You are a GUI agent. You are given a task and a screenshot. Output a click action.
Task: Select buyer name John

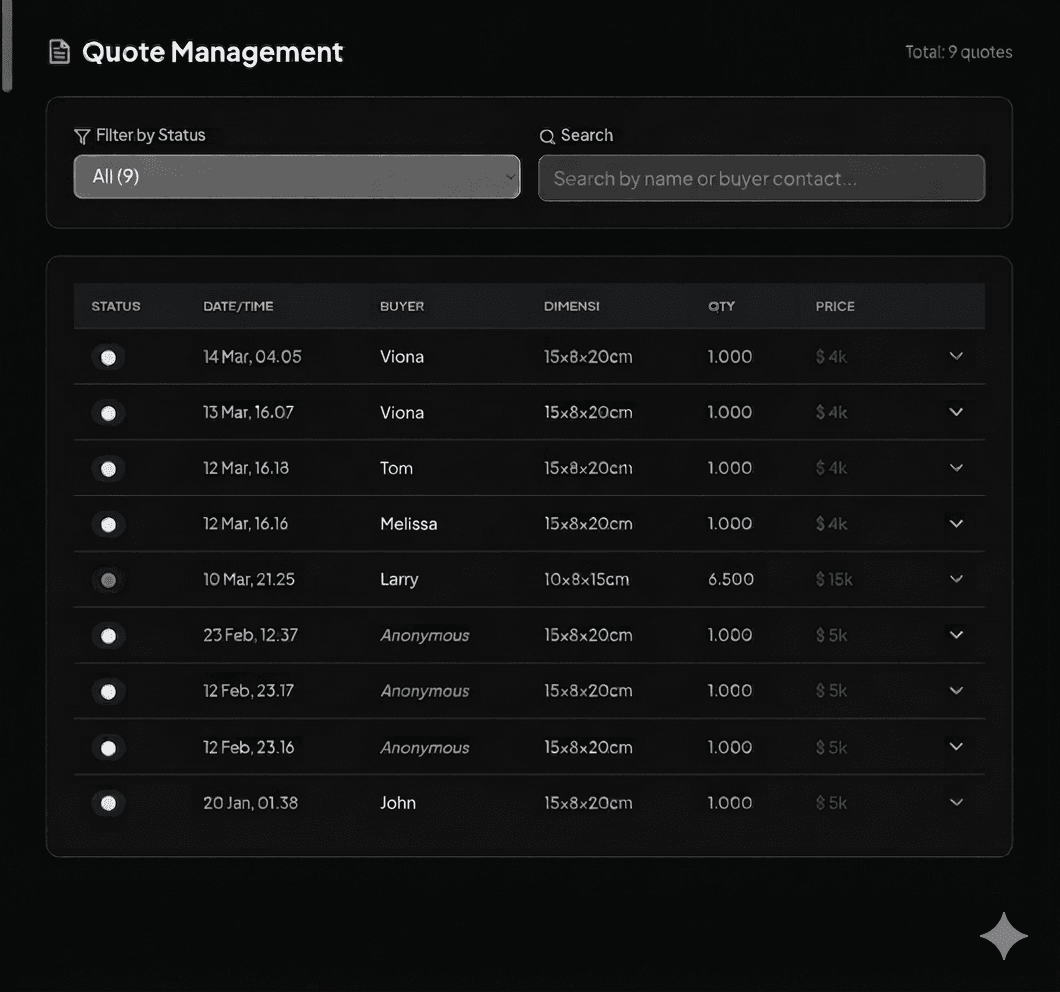[x=398, y=803]
